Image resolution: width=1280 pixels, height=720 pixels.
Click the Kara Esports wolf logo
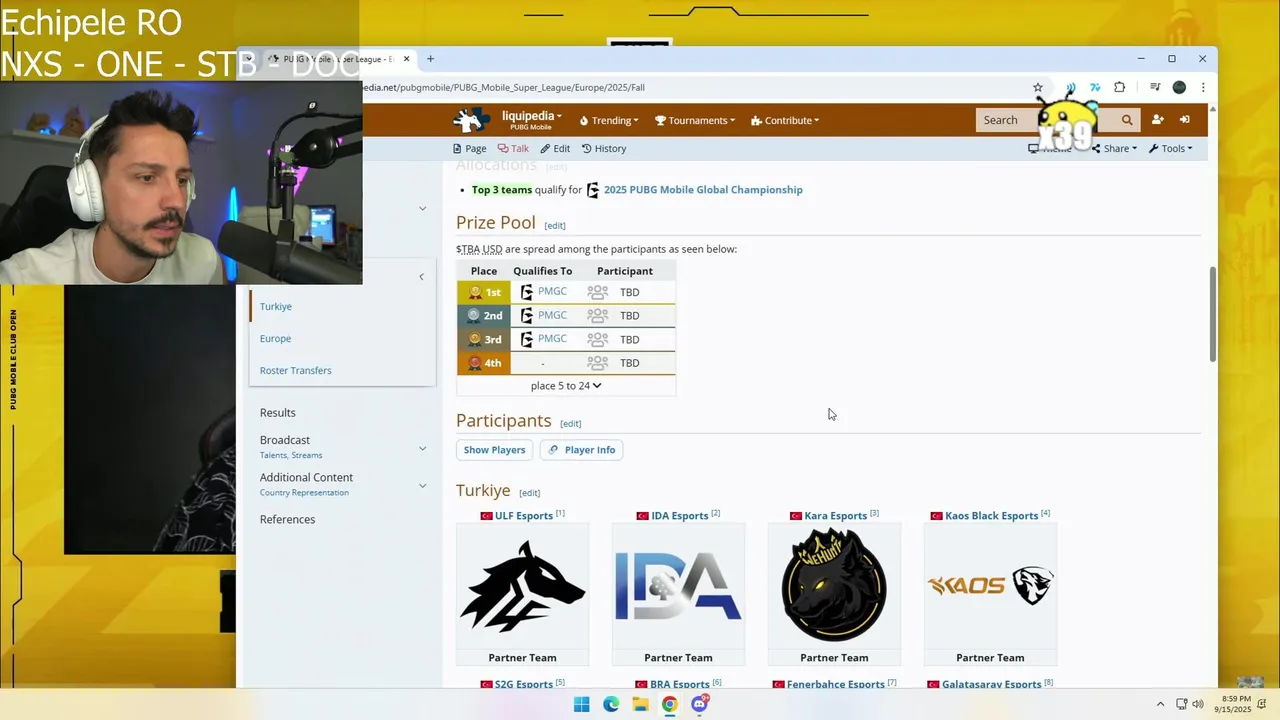834,585
